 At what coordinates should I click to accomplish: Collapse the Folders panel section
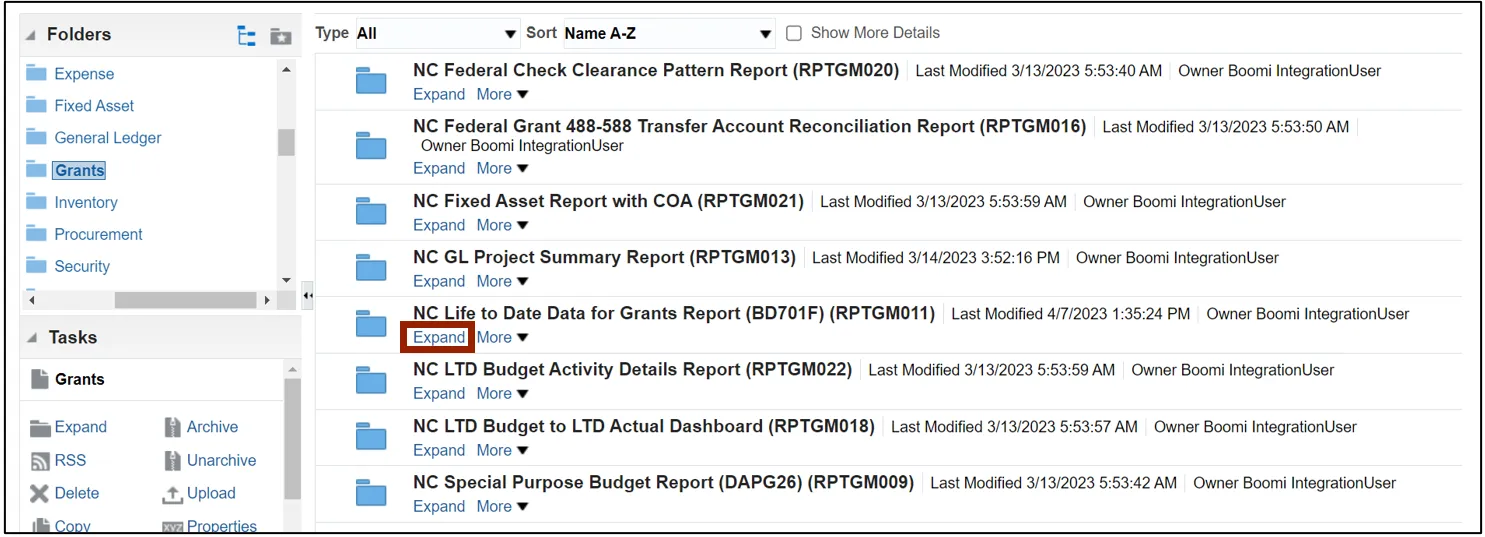30,35
